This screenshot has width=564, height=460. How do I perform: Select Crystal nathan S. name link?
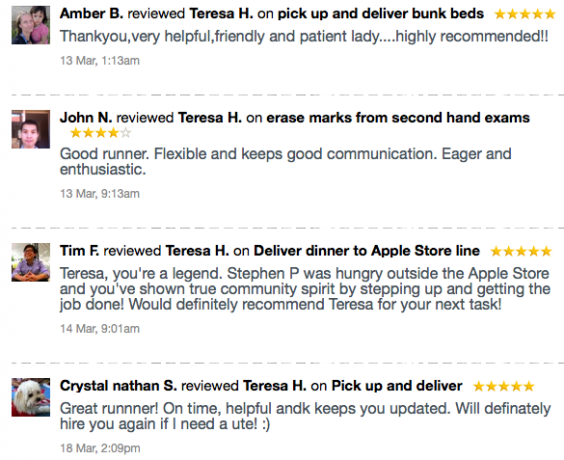(x=118, y=386)
